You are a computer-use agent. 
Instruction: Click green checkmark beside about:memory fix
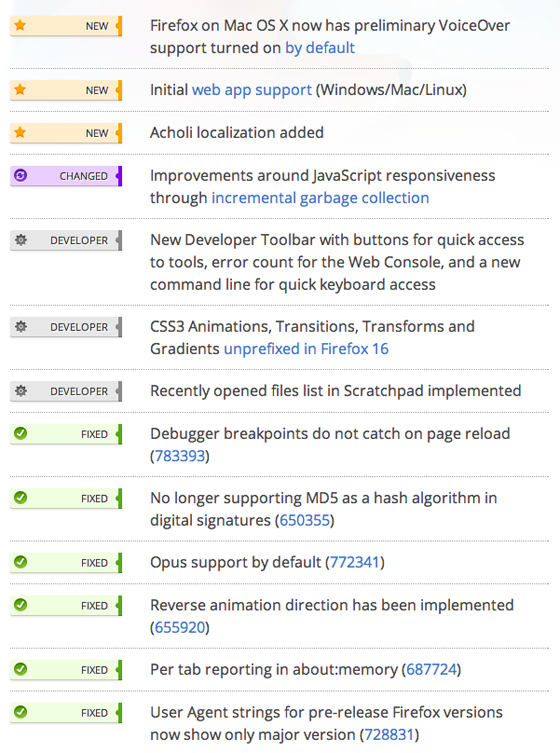20,669
